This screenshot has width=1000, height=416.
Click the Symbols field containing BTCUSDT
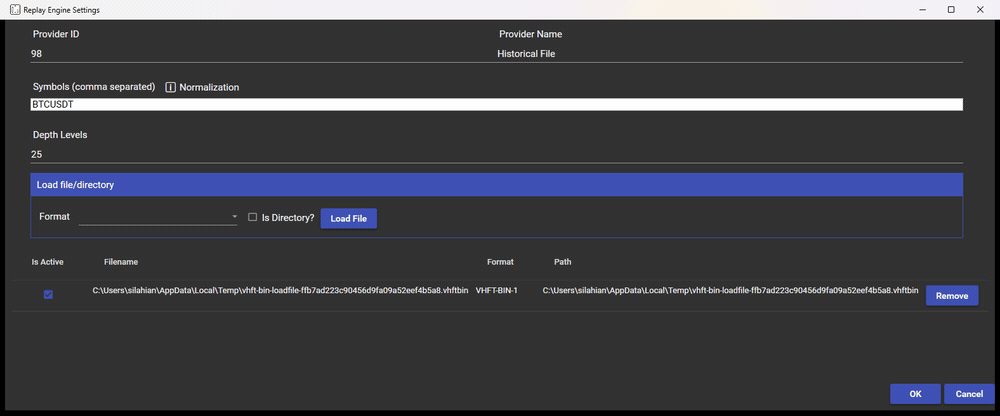pyautogui.click(x=496, y=105)
